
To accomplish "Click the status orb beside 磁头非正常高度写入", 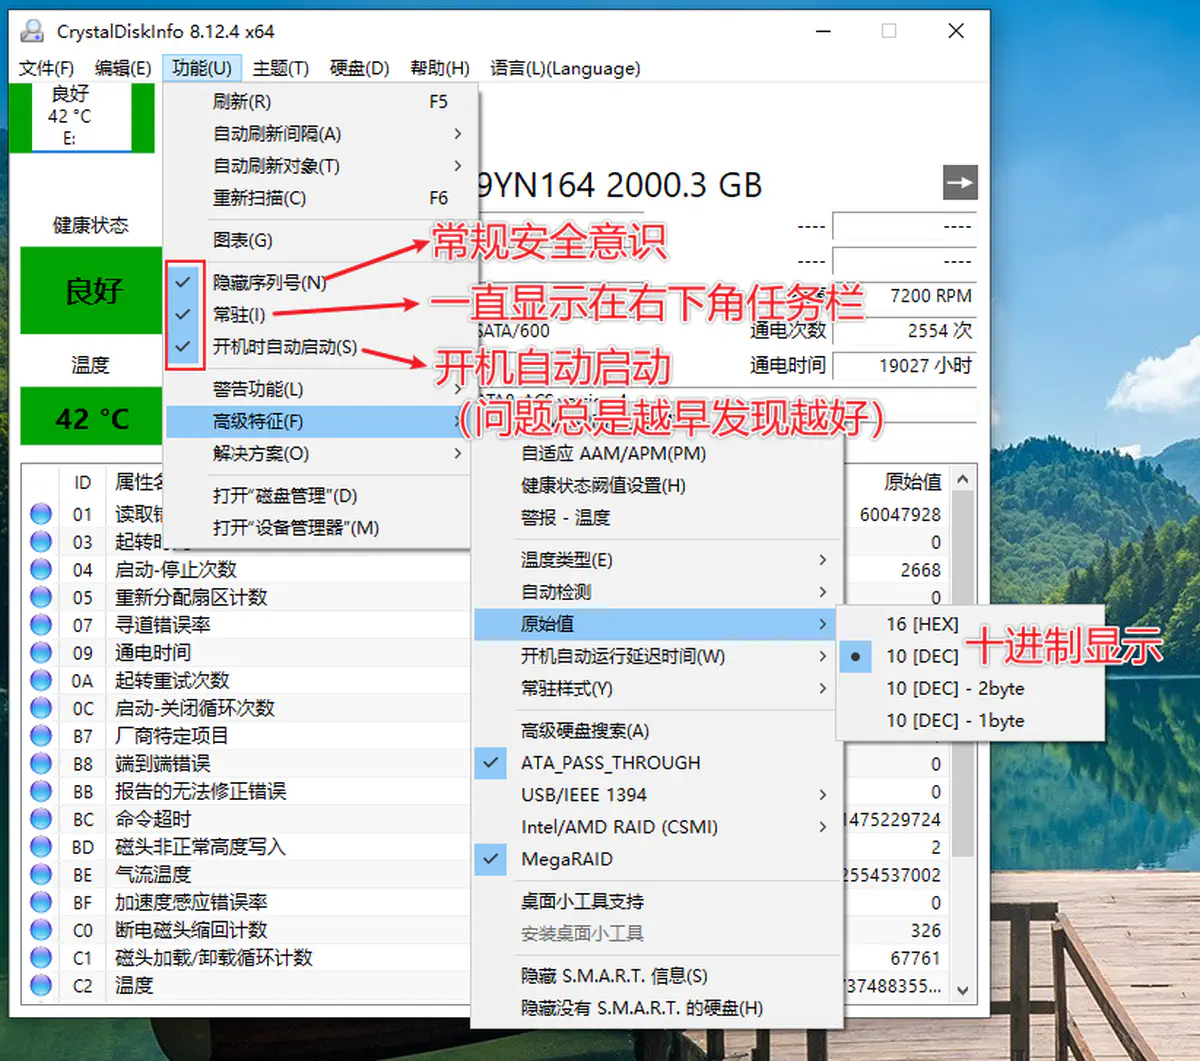I will 41,847.
